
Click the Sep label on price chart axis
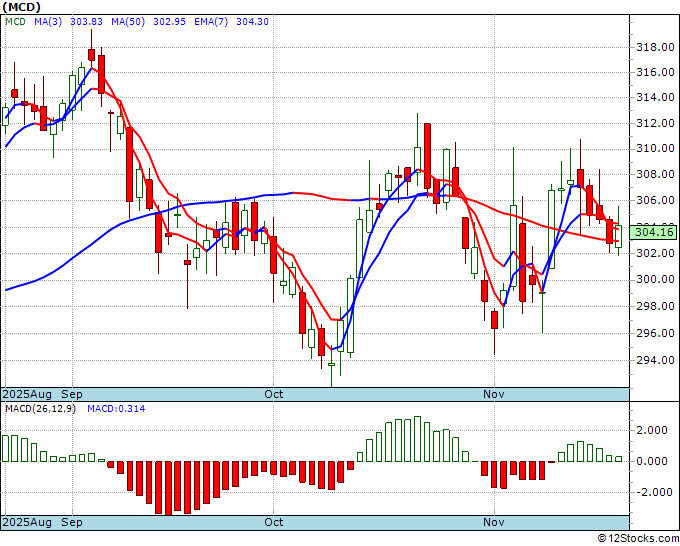(x=72, y=395)
